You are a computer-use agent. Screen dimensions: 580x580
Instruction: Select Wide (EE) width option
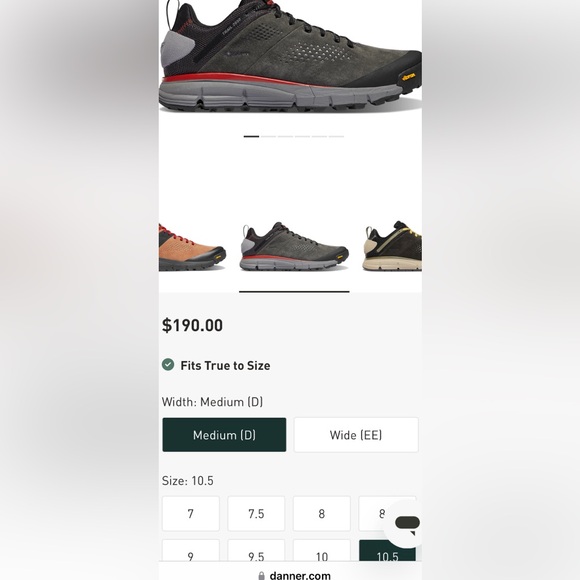click(x=356, y=435)
